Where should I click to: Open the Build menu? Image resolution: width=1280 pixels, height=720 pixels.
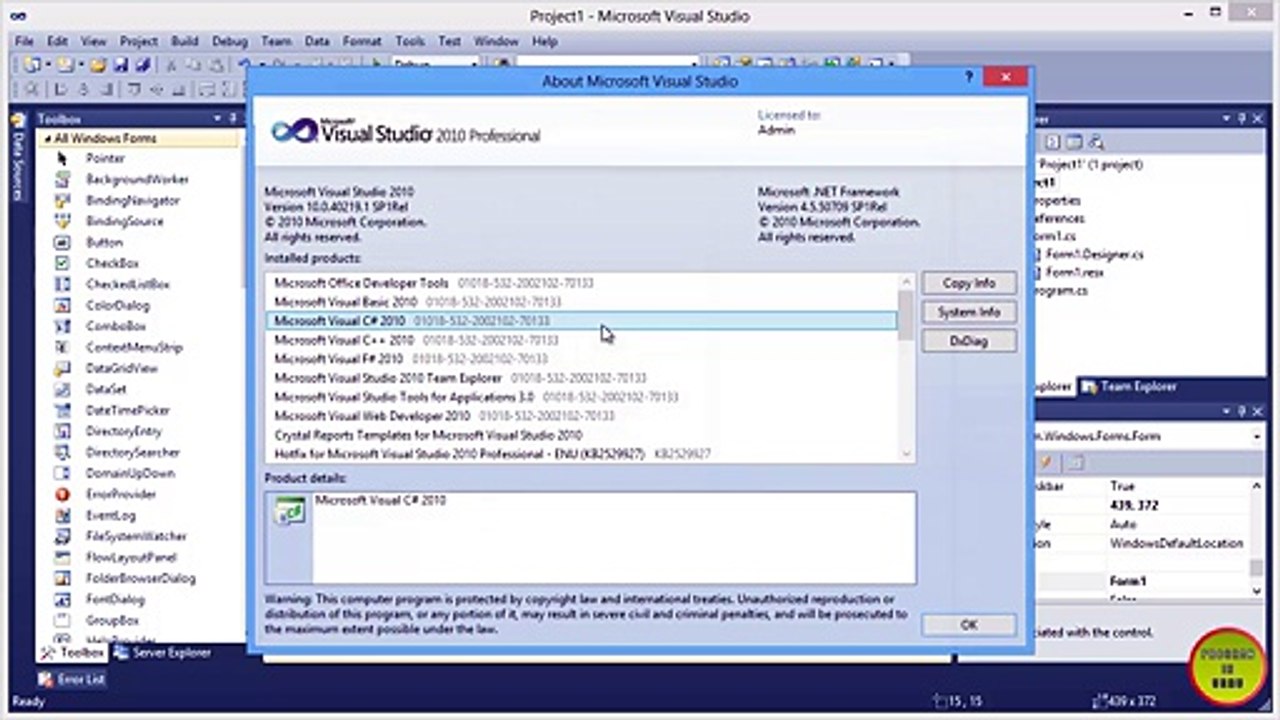[x=184, y=41]
